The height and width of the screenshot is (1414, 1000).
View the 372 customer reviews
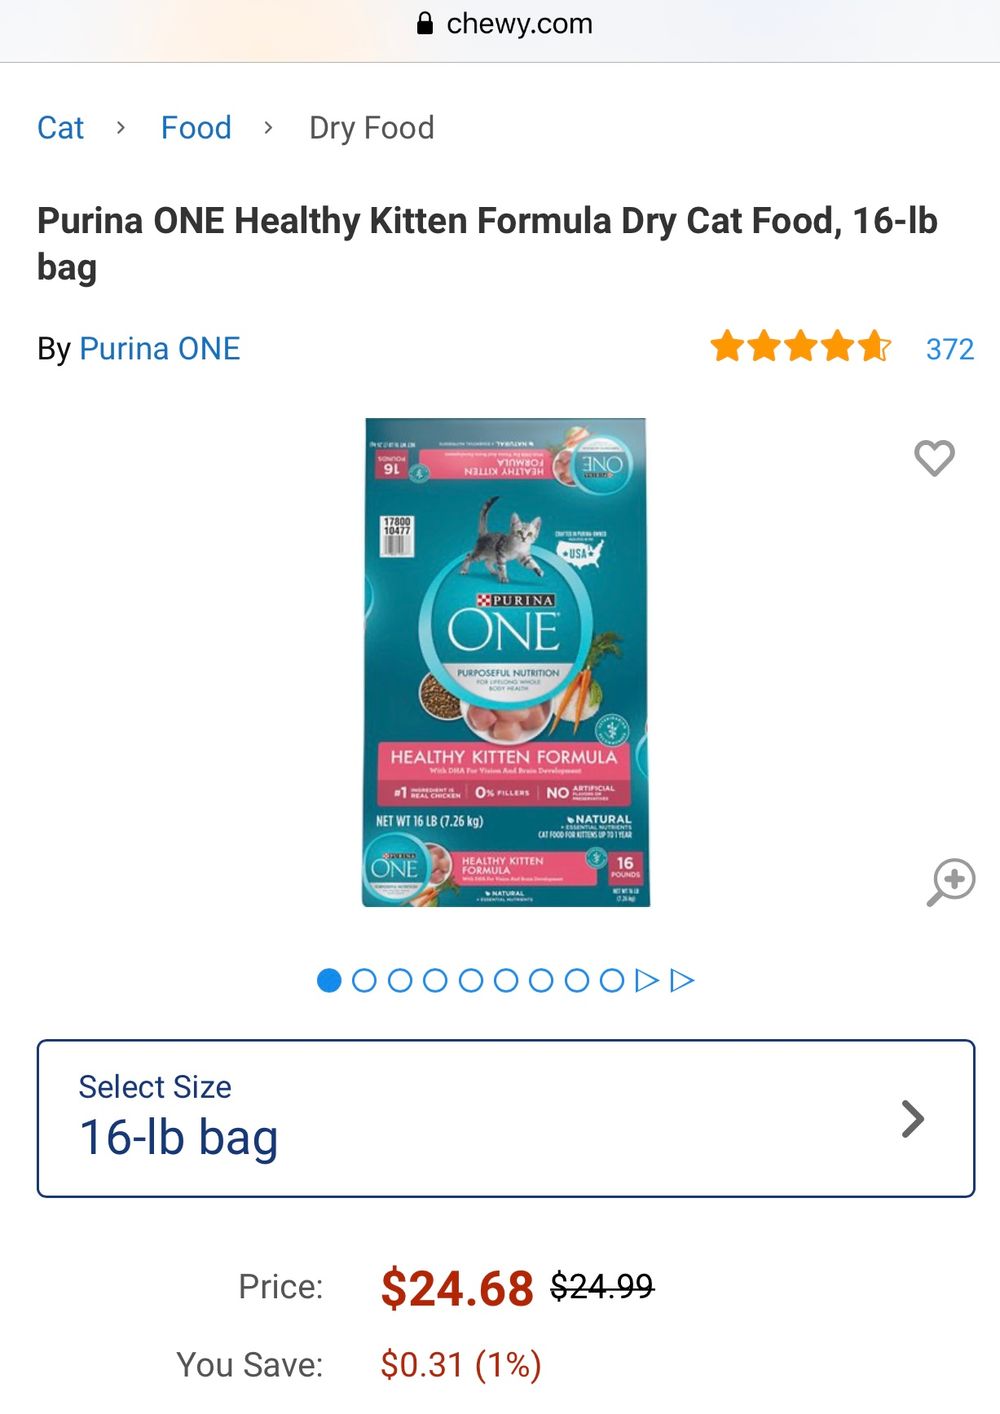[950, 349]
